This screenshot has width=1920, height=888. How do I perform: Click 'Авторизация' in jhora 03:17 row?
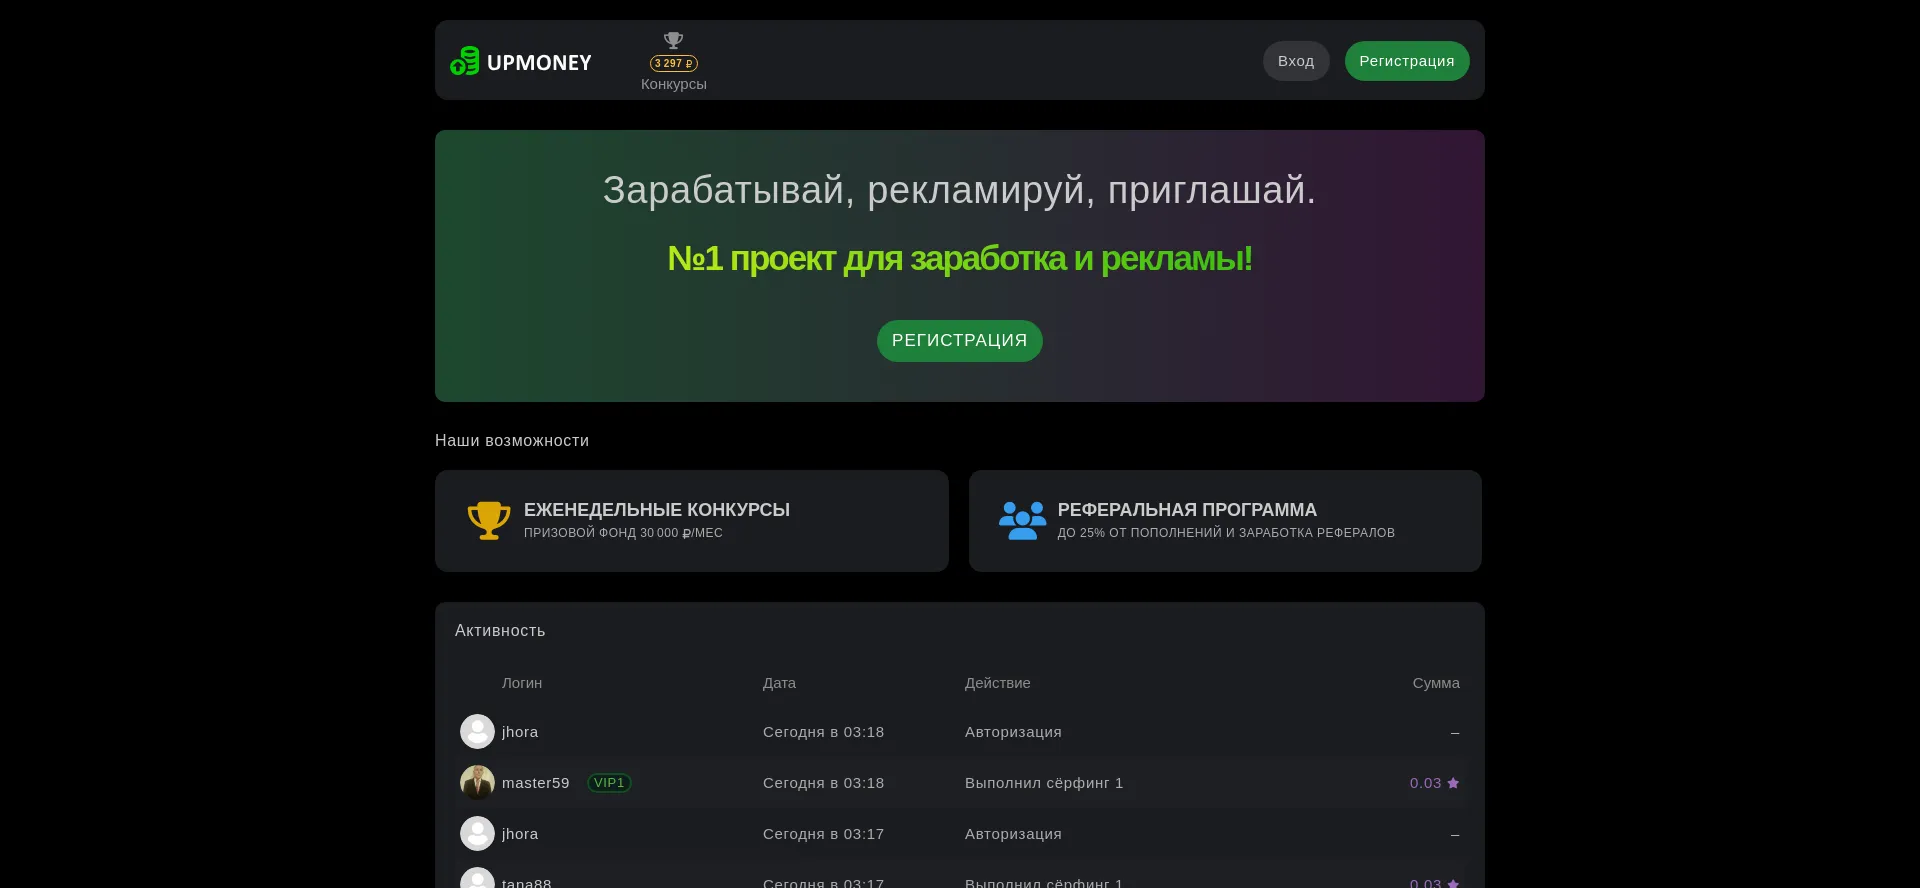(x=1013, y=834)
